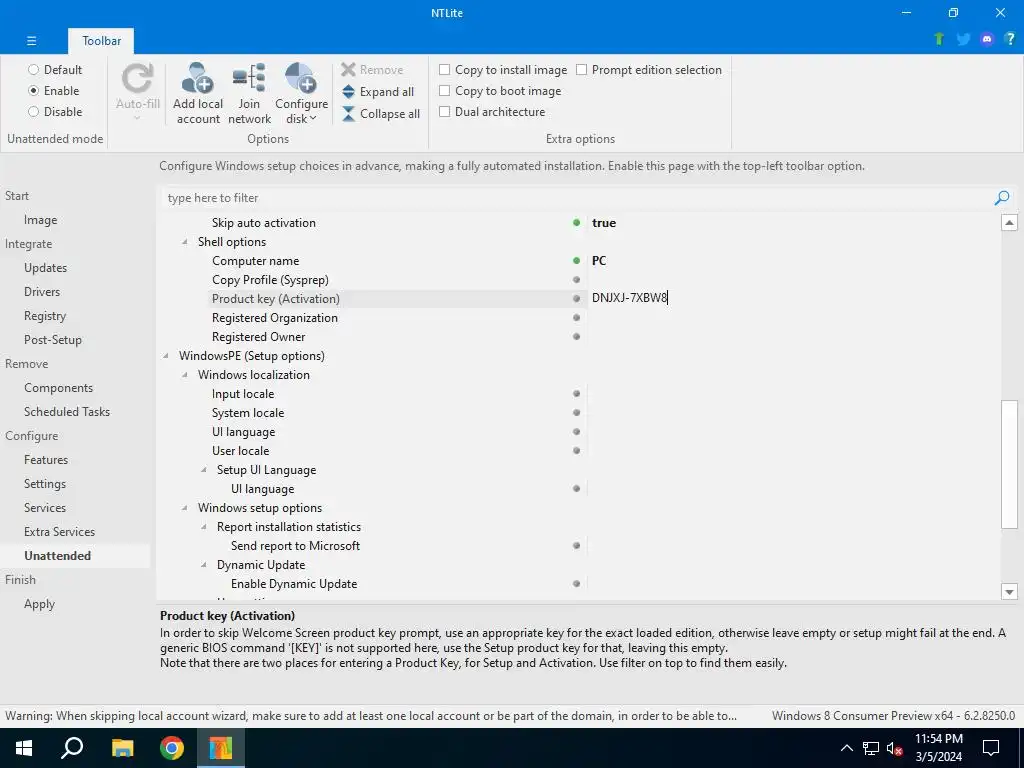Click the scroll up arrow
Image resolution: width=1024 pixels, height=768 pixels.
(x=1009, y=223)
